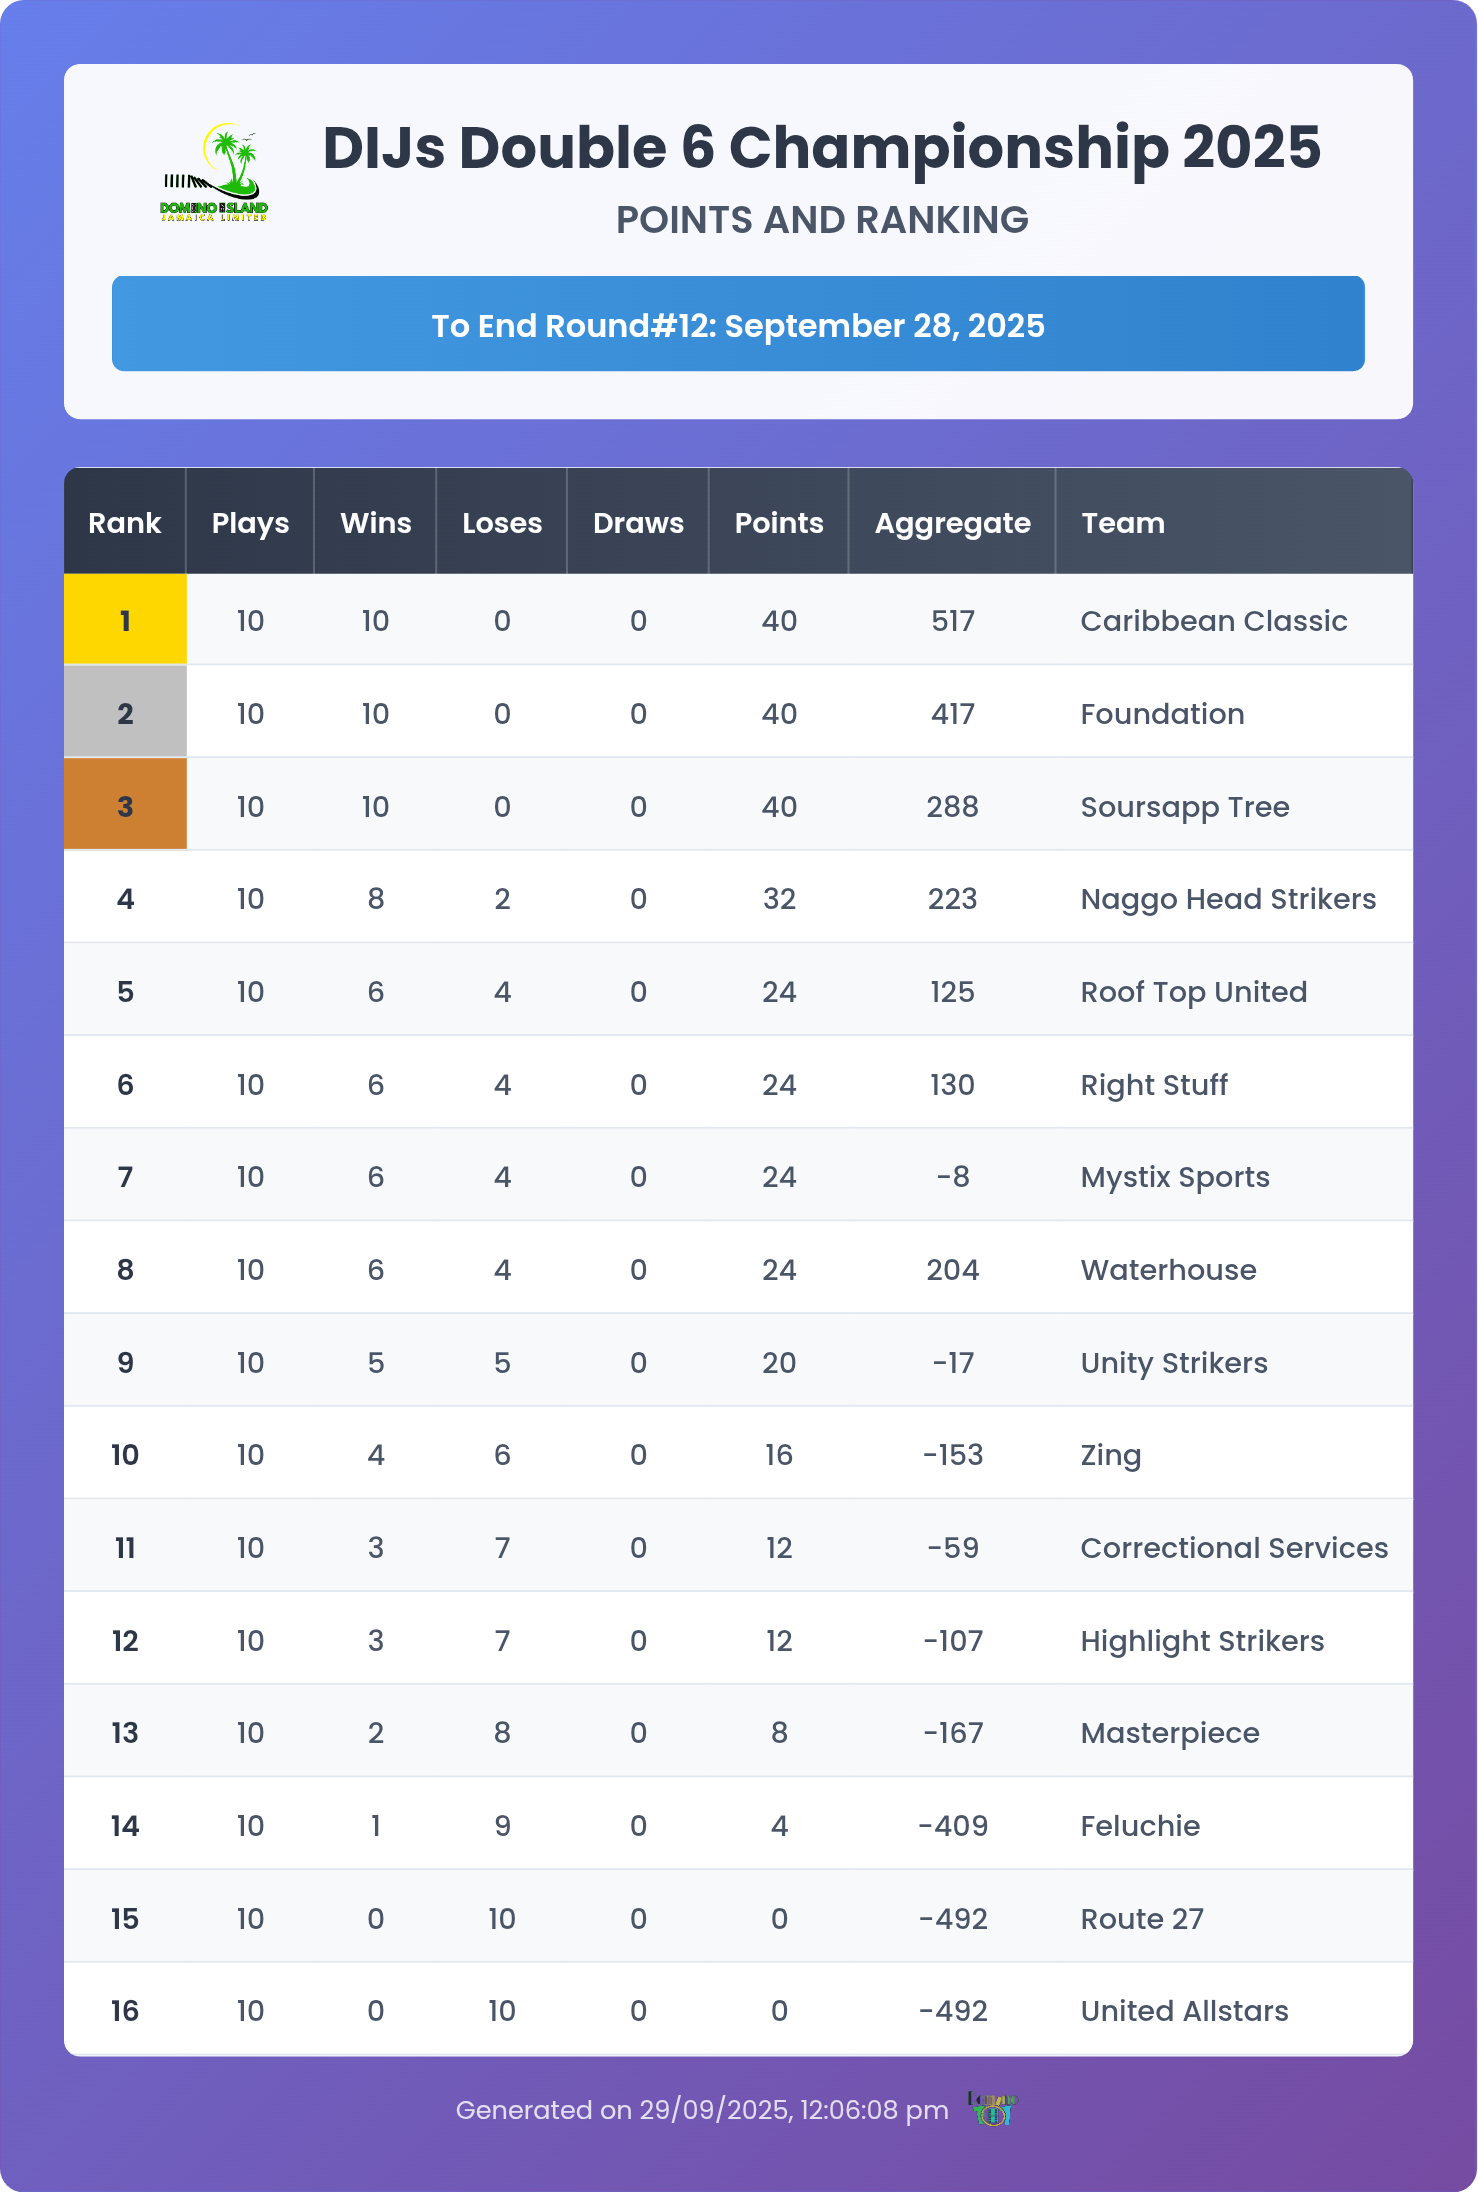Viewport: 1478px width, 2192px height.
Task: Select the bronze rank 3 cell
Action: (125, 806)
